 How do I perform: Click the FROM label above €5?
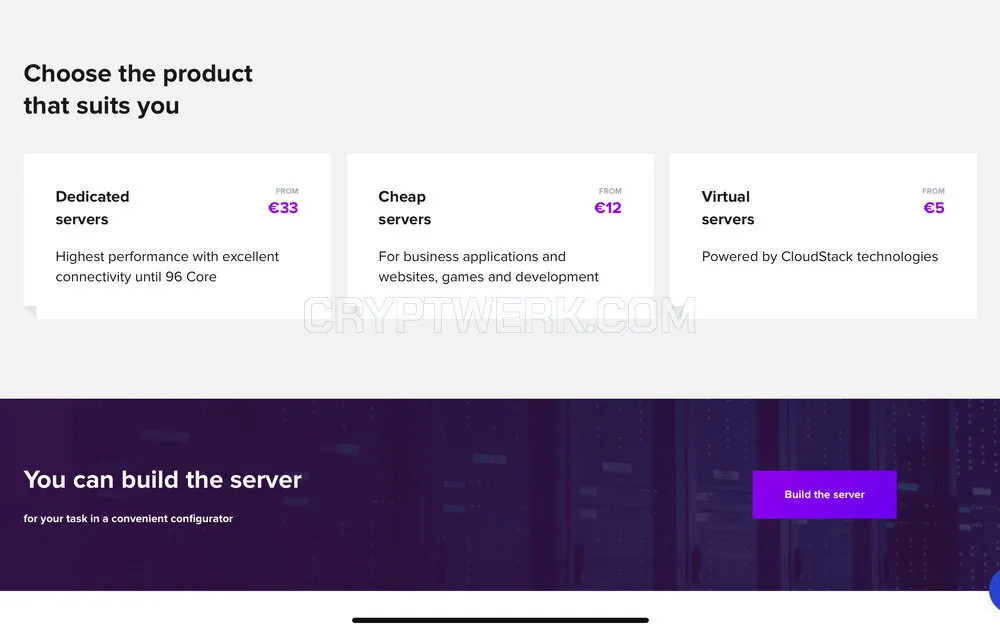(x=933, y=191)
